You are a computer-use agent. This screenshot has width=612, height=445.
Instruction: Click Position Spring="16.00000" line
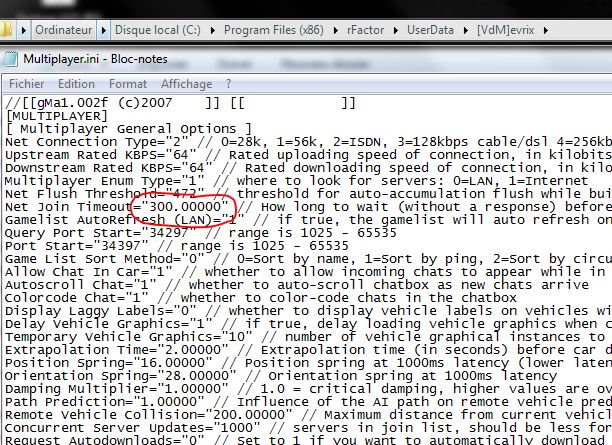click(308, 363)
